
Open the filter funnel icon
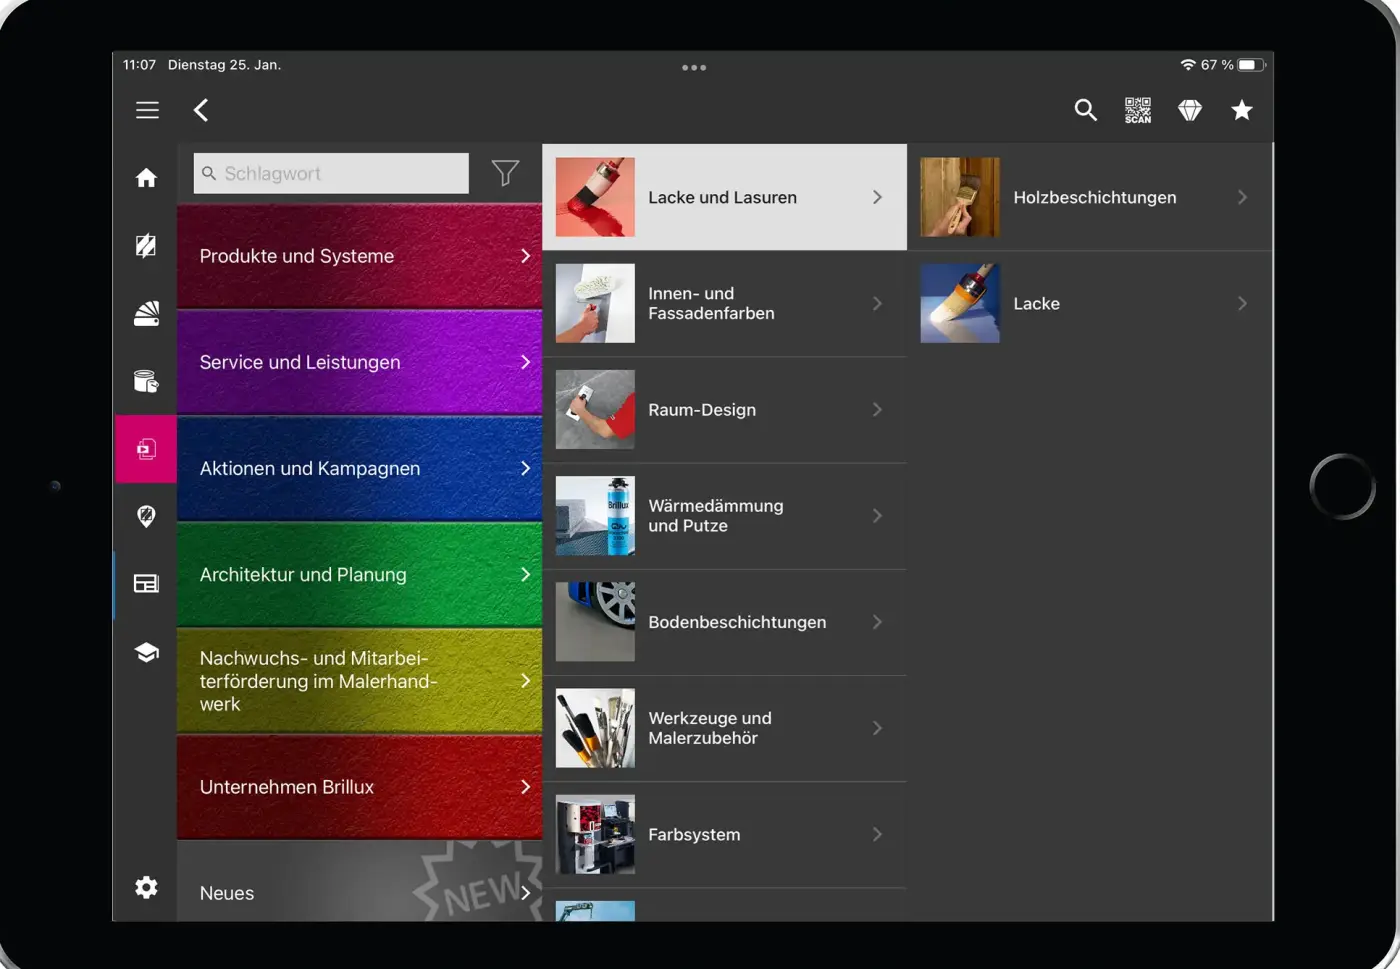505,173
